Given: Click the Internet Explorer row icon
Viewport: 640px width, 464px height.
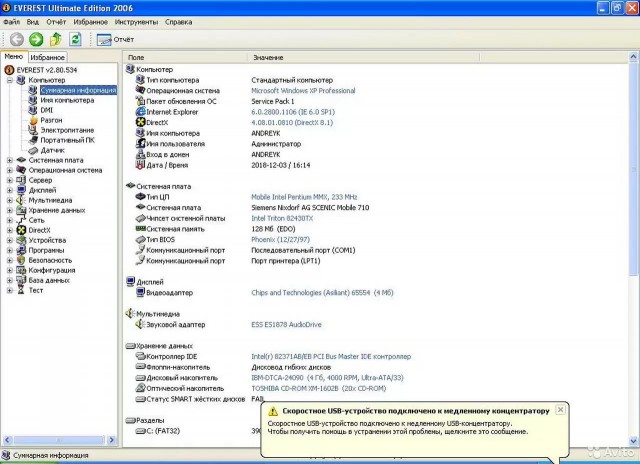Looking at the screenshot, I should [x=140, y=111].
